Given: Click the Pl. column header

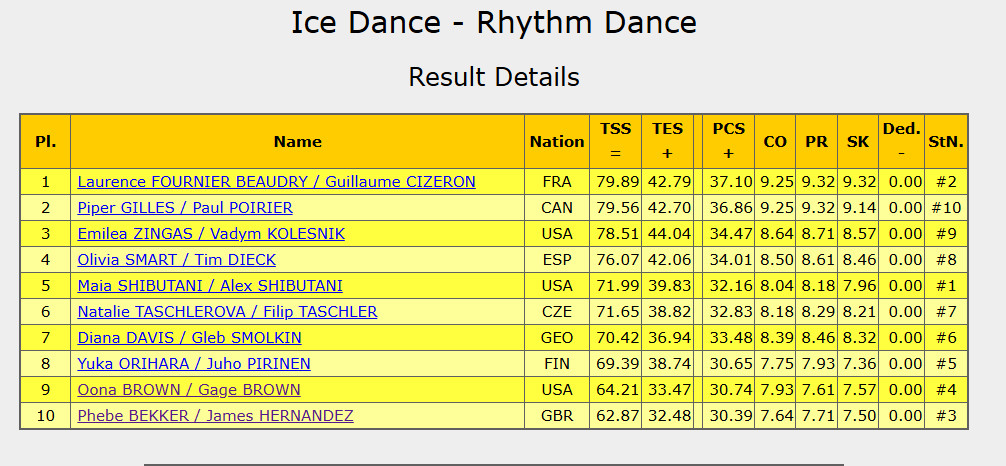Looking at the screenshot, I should (45, 142).
